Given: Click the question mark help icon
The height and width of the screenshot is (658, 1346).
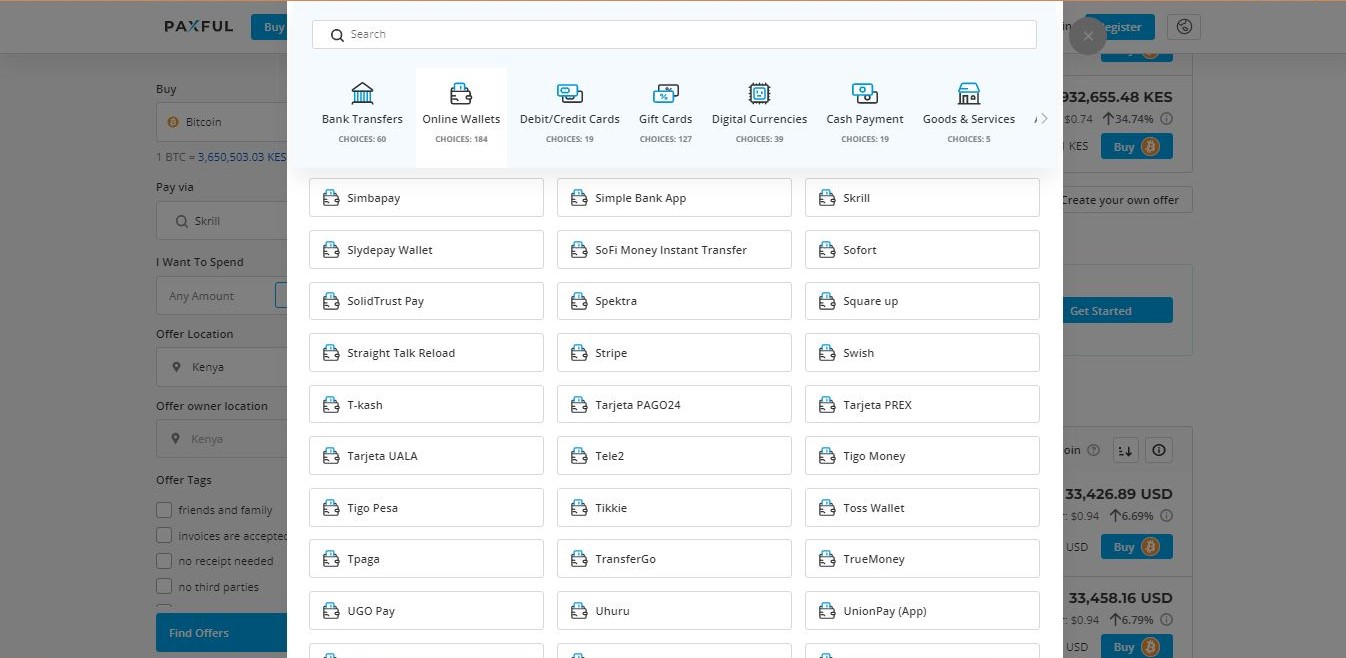Looking at the screenshot, I should (1093, 450).
